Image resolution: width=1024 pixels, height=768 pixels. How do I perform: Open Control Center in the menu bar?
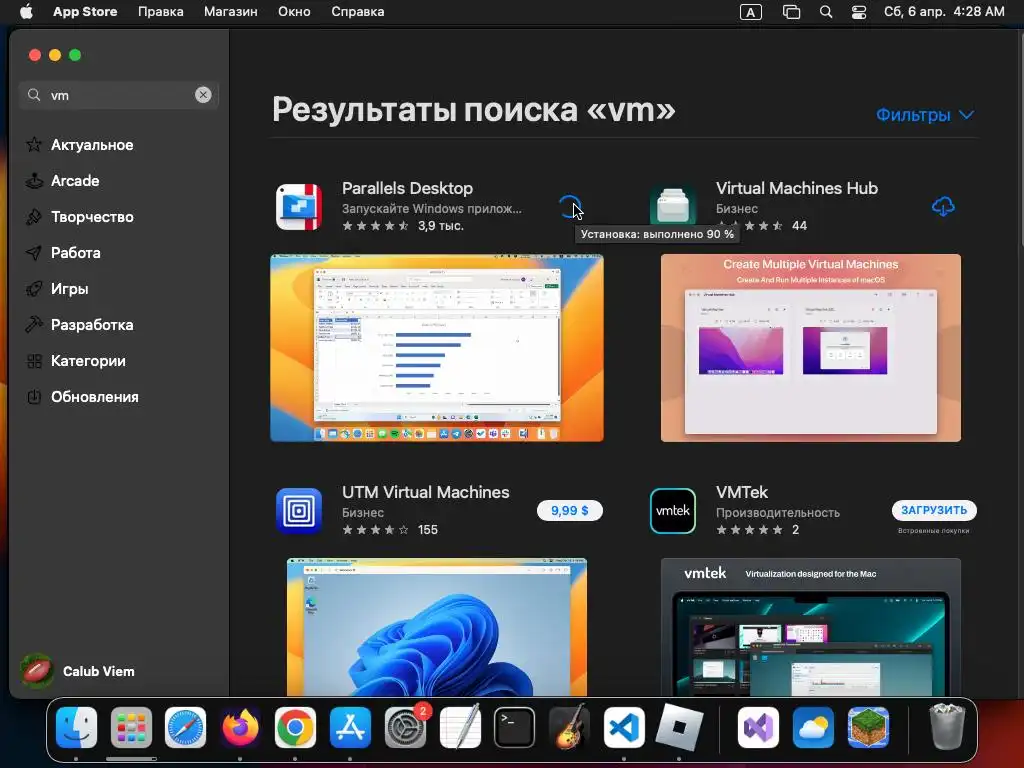tap(859, 12)
